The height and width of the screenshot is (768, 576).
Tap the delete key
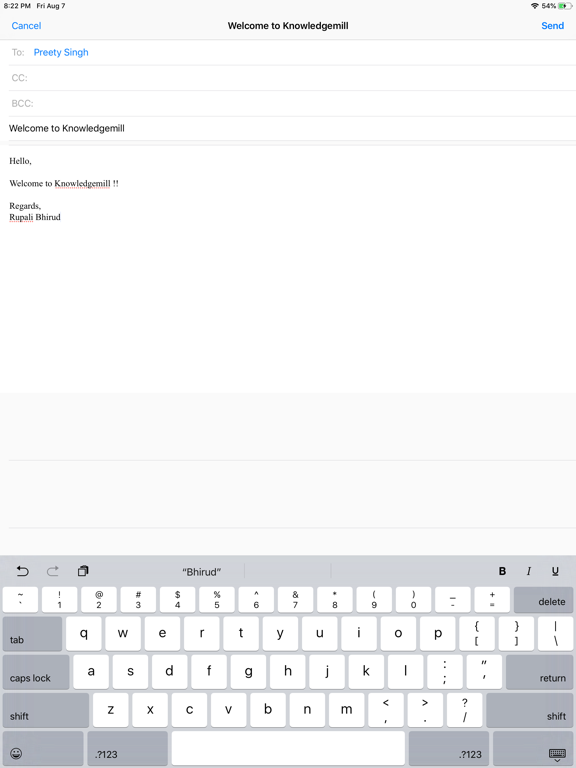pyautogui.click(x=543, y=600)
